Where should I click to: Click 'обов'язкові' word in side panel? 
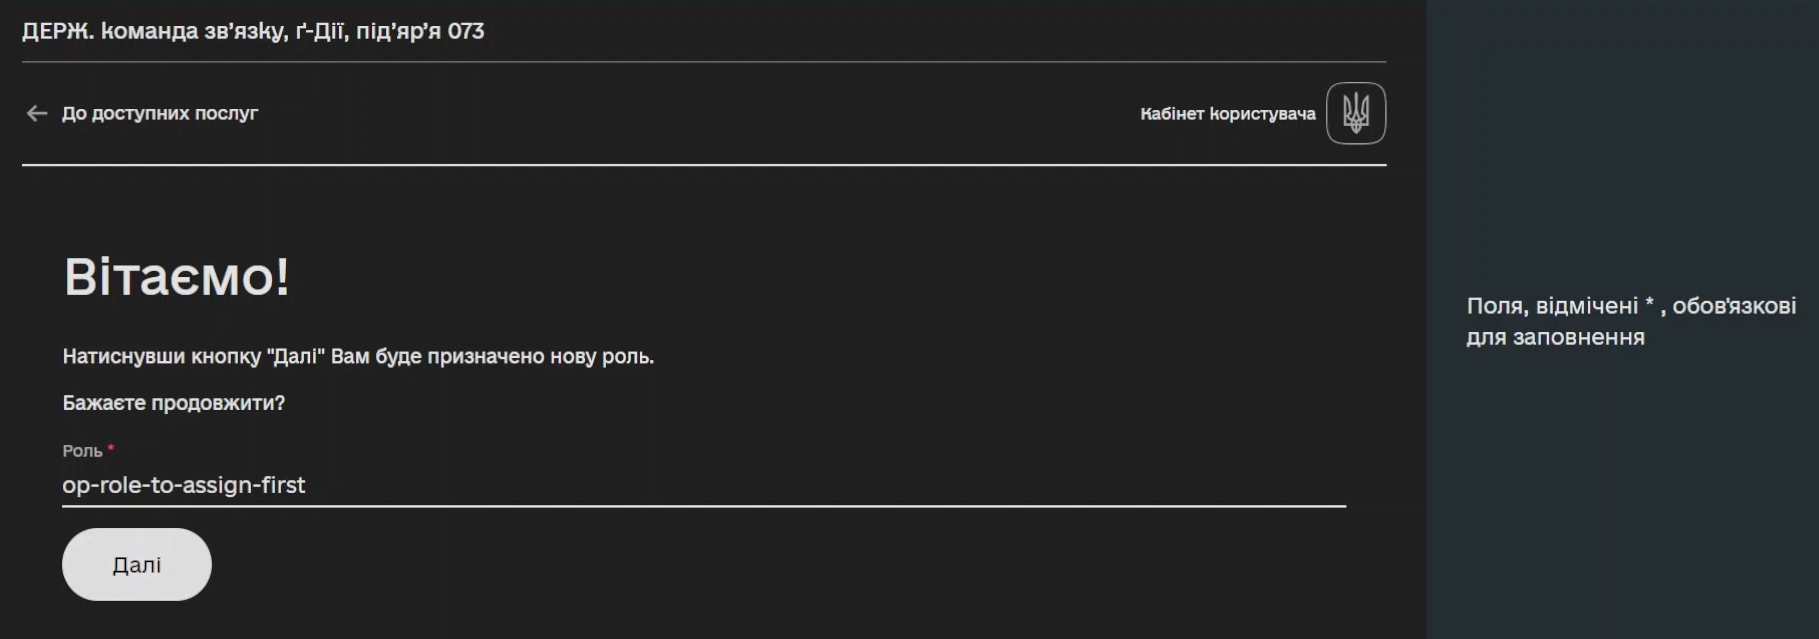1734,306
